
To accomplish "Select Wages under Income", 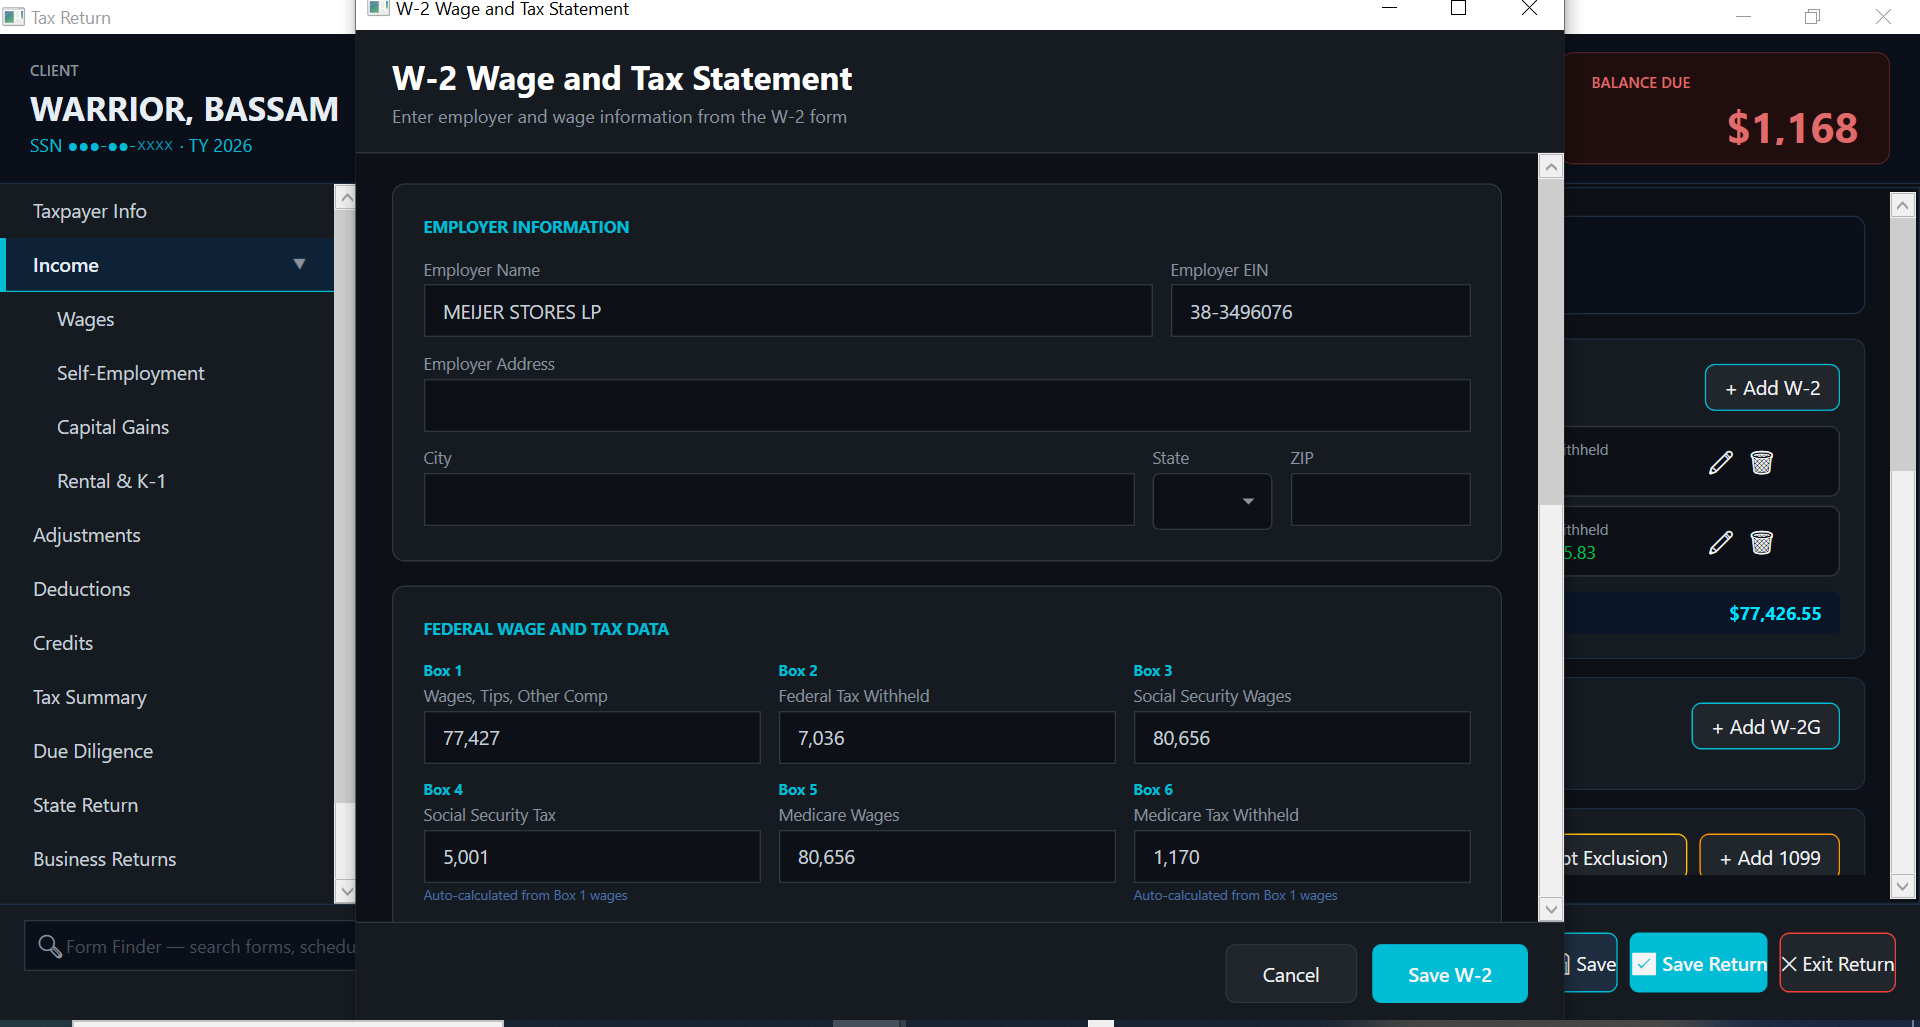I will click(x=168, y=319).
